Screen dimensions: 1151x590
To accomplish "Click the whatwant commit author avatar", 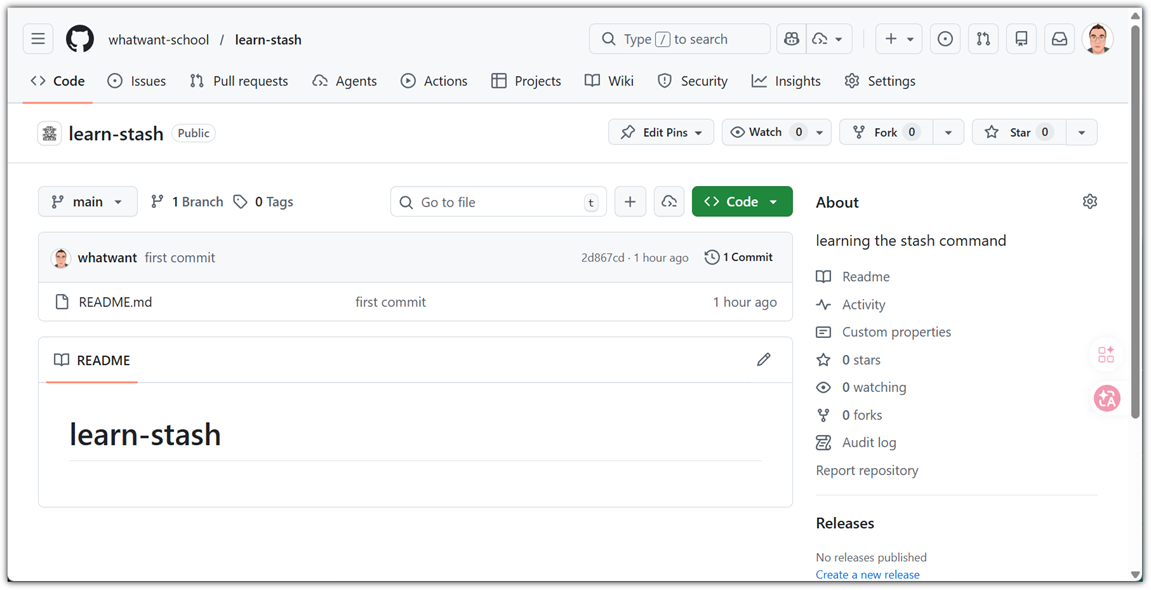I will [x=61, y=258].
